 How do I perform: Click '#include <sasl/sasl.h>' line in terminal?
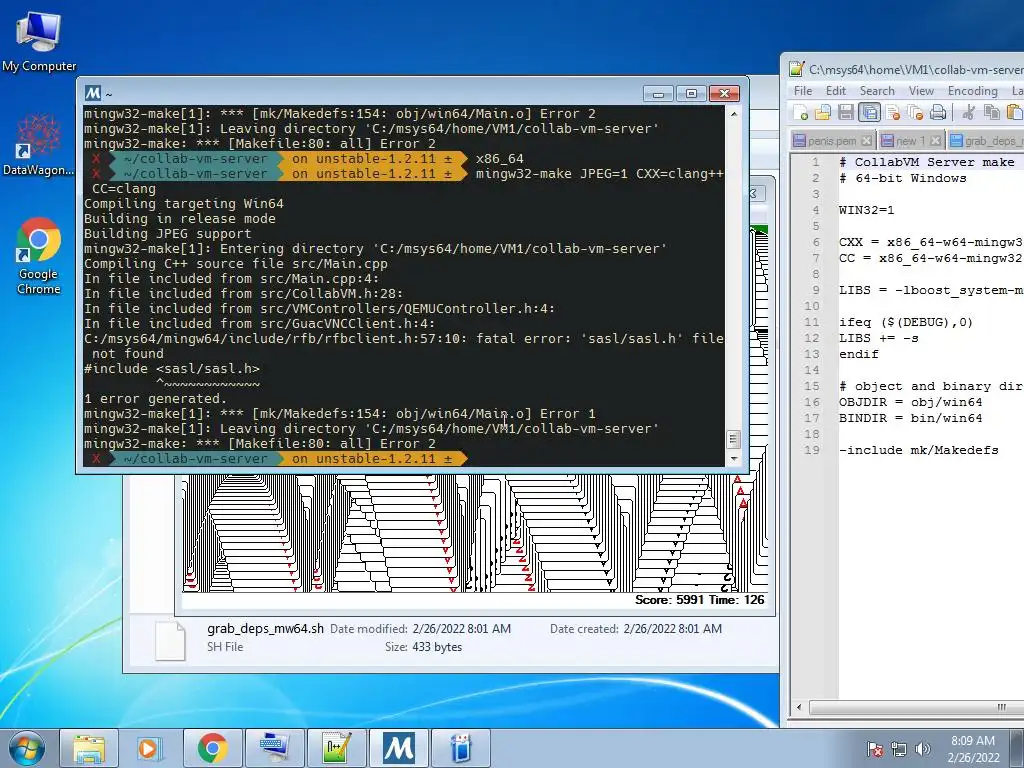172,369
